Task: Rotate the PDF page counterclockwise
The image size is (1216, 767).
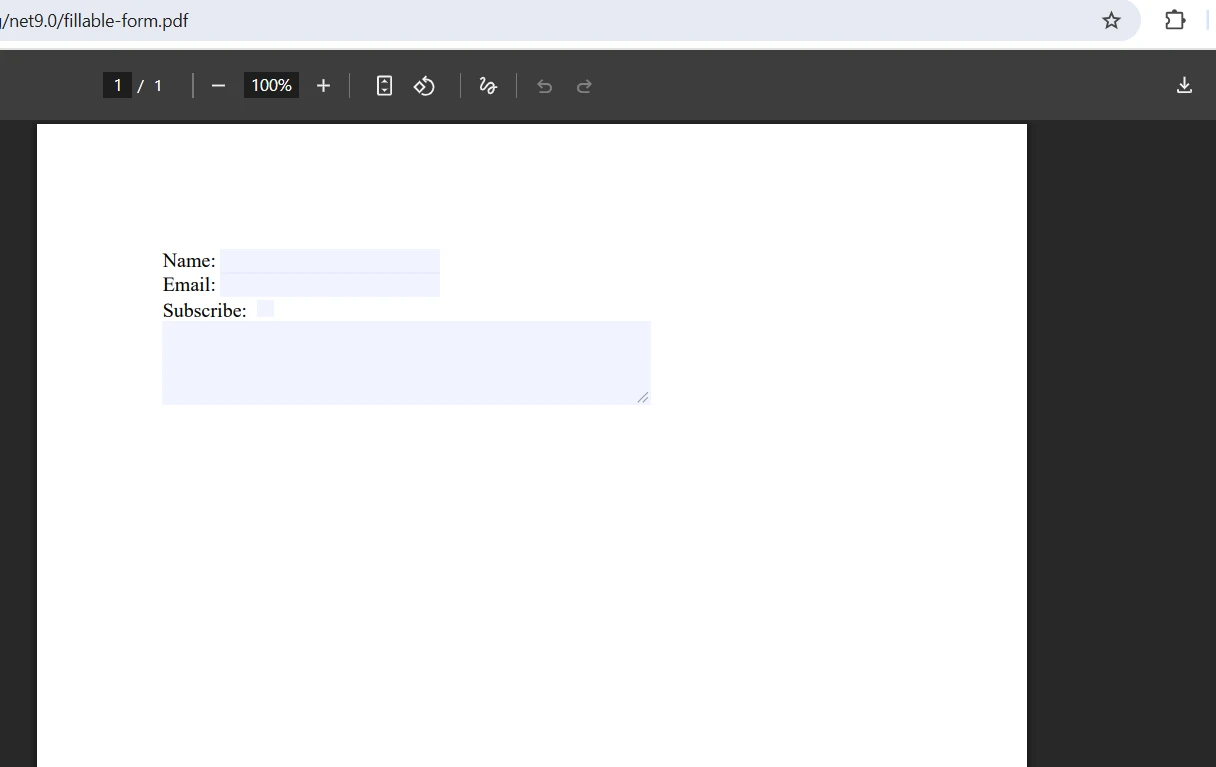Action: point(424,85)
